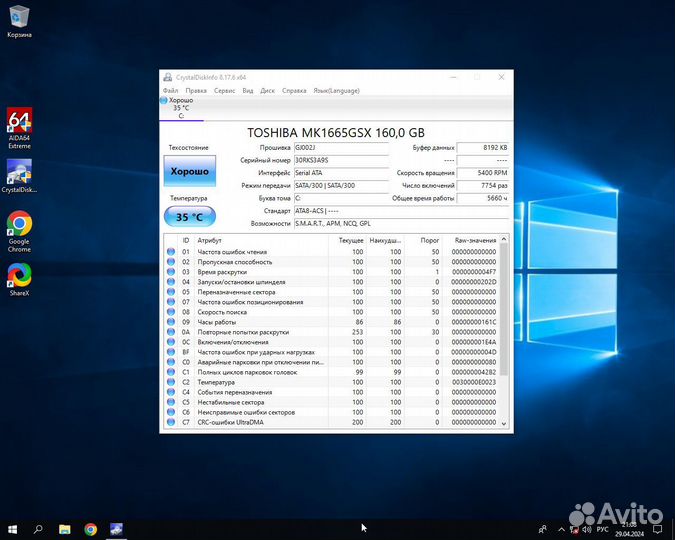
Task: Select row 0A Повторные попытки раскрутки
Action: click(x=331, y=332)
